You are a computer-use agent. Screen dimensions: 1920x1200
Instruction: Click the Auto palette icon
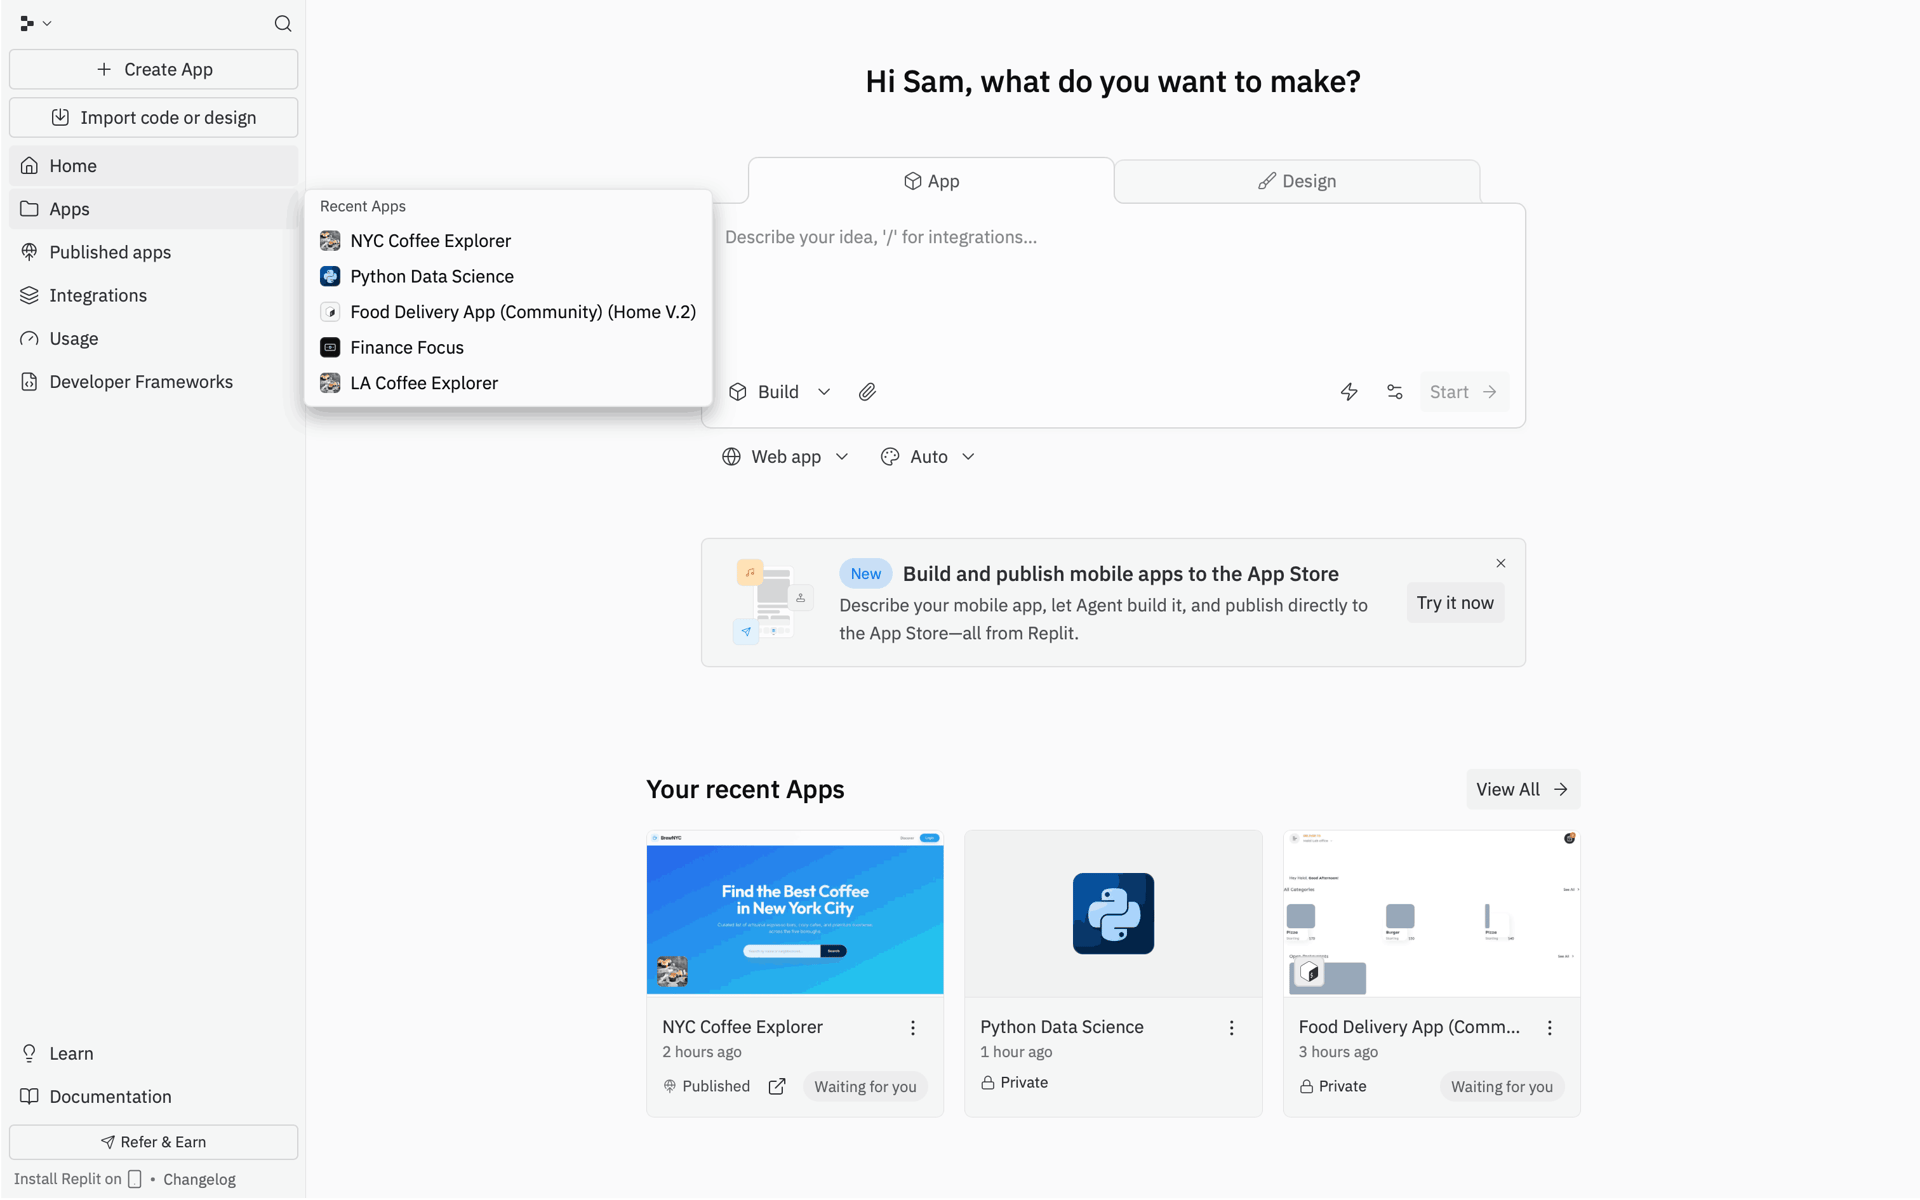tap(890, 457)
